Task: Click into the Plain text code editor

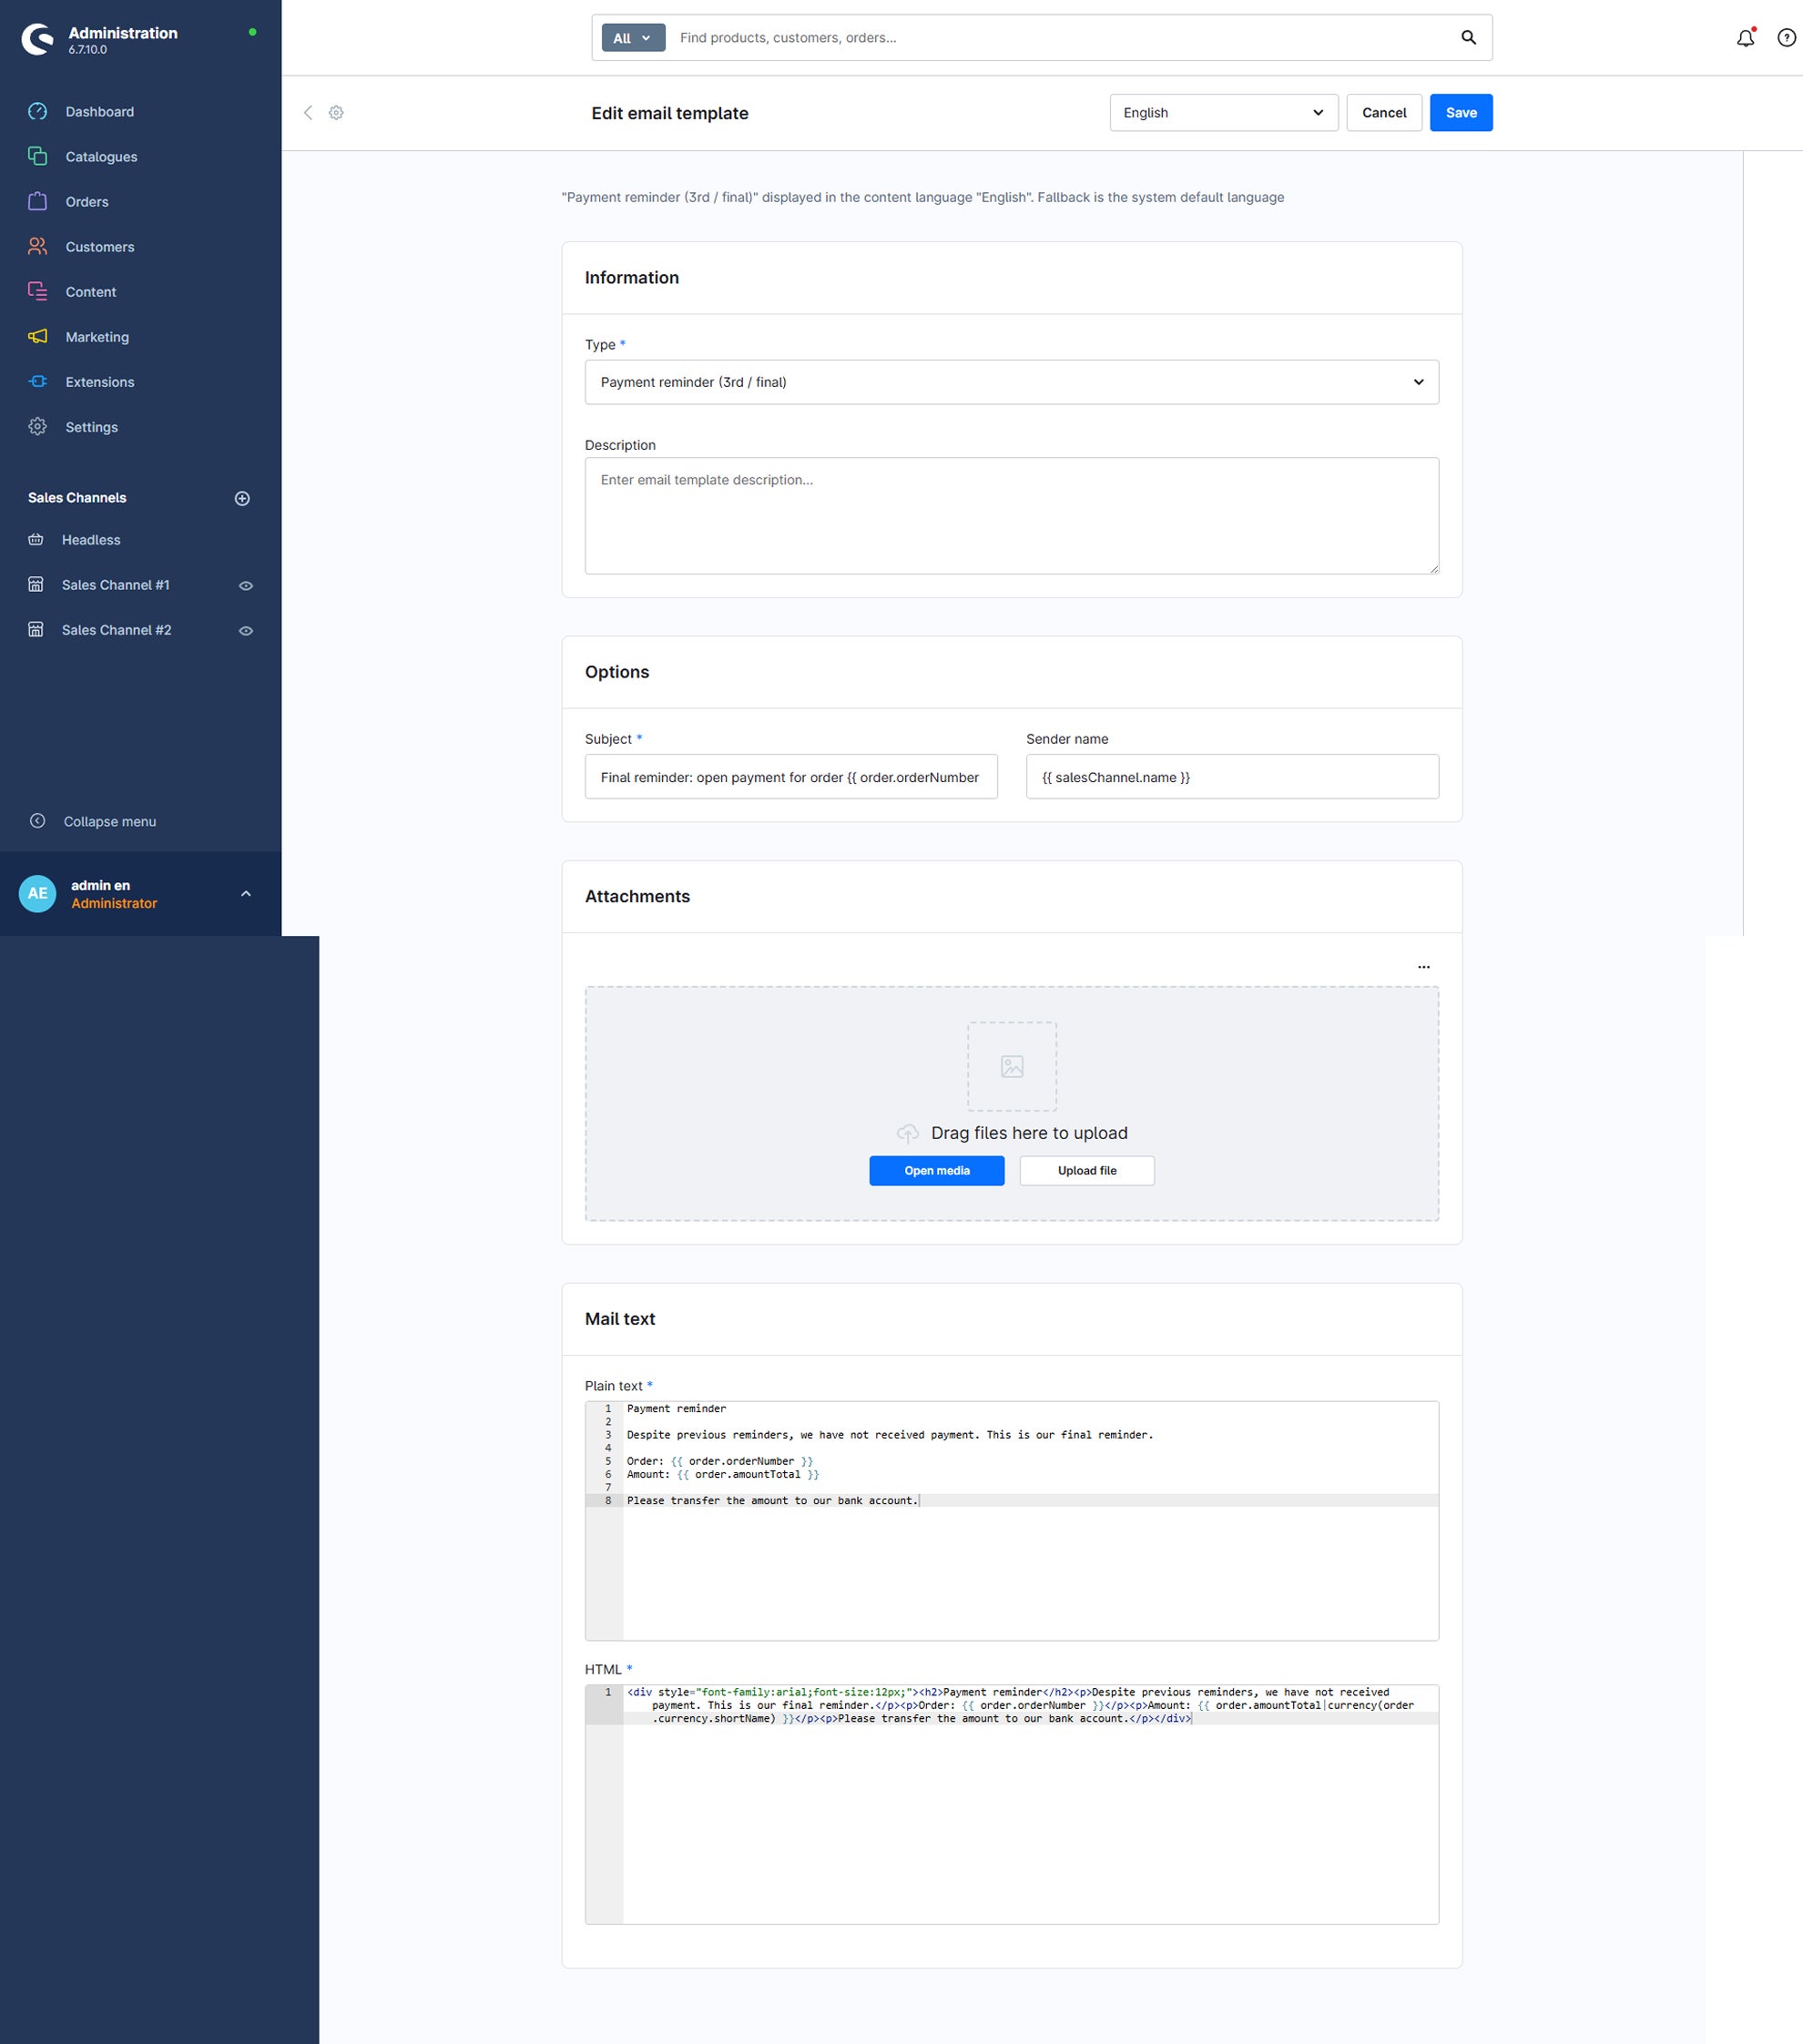Action: pyautogui.click(x=1011, y=1520)
